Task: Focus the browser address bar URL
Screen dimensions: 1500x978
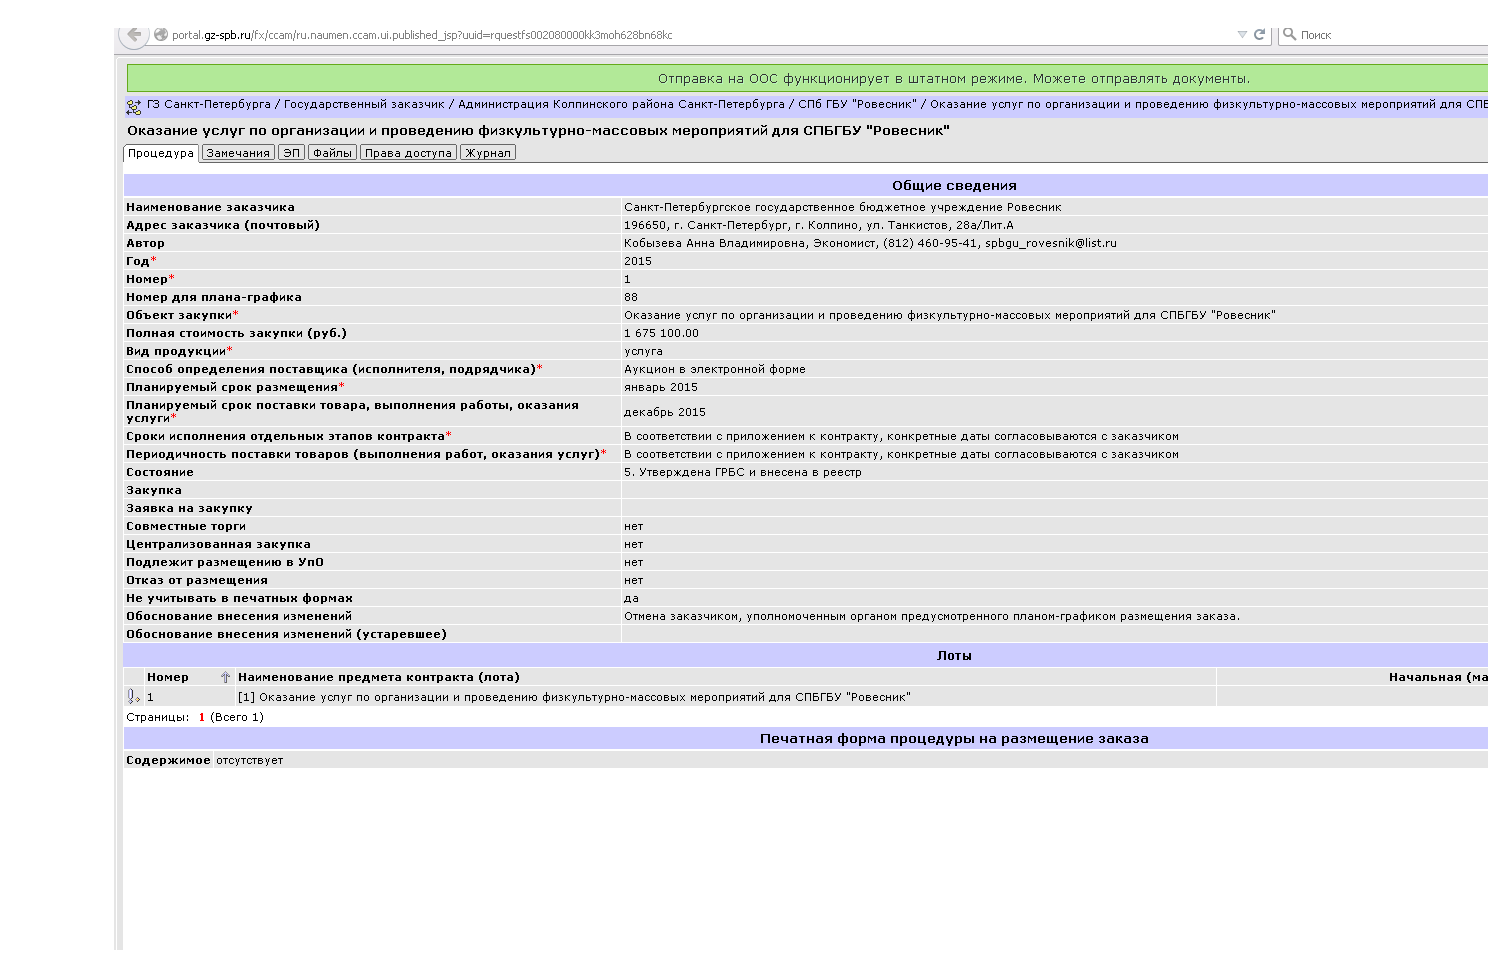Action: coord(422,35)
